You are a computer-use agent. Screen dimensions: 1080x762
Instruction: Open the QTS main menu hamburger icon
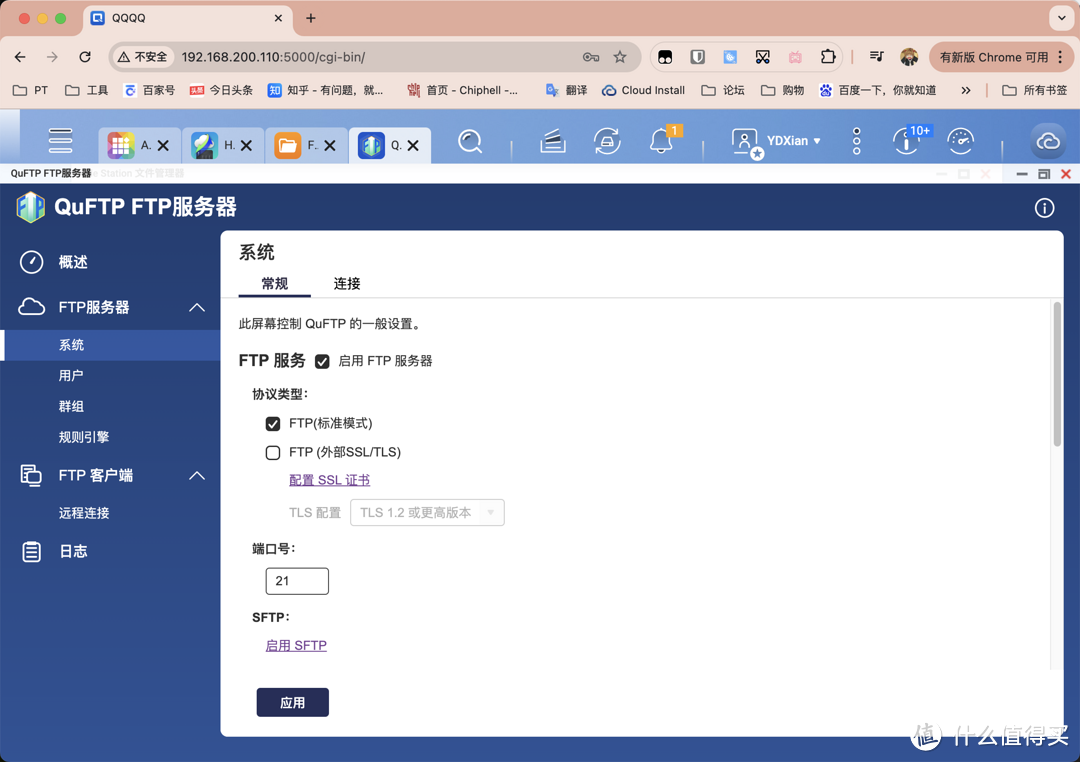[60, 141]
